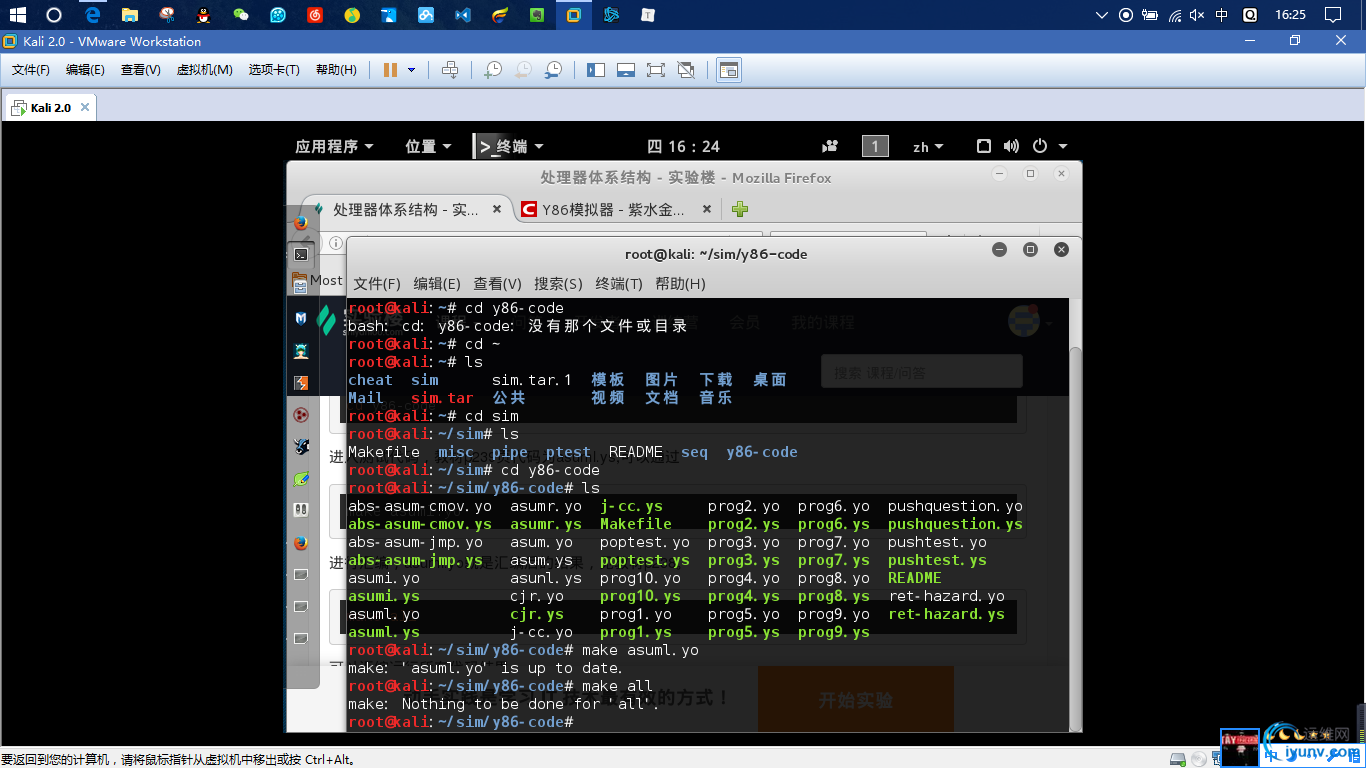
Task: Open the Kali power system menu
Action: pyautogui.click(x=1049, y=146)
